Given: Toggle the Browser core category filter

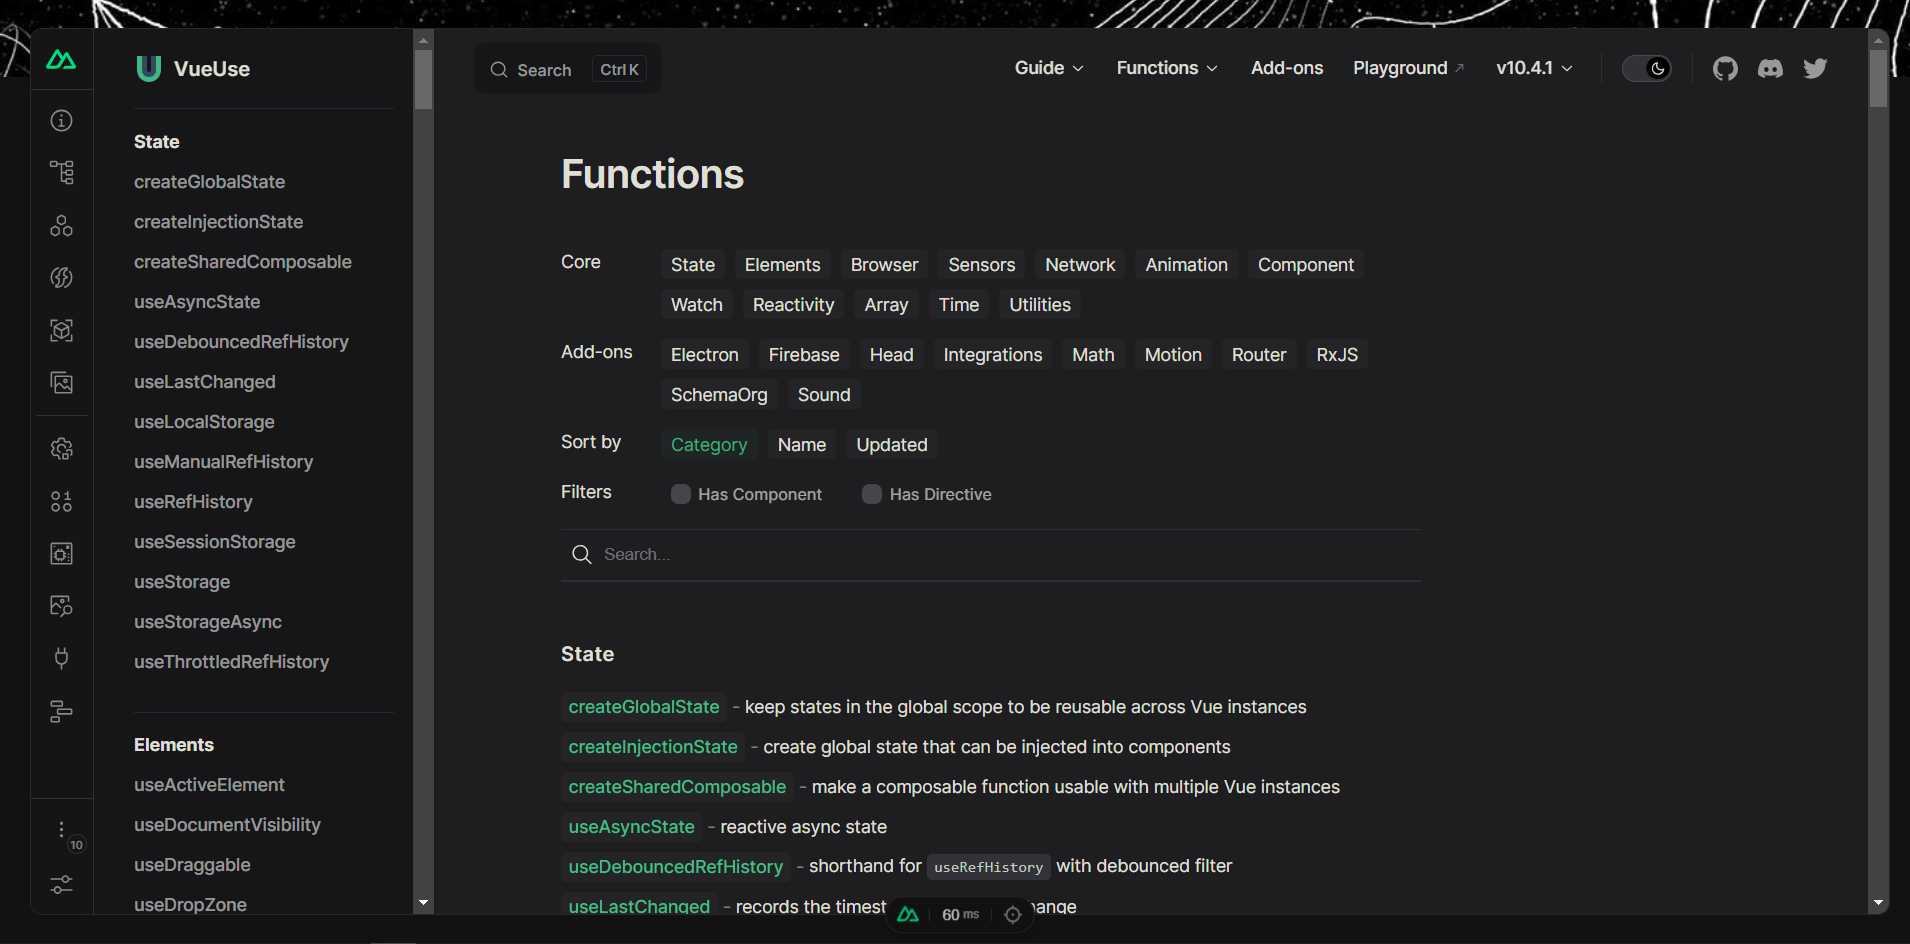Looking at the screenshot, I should (884, 265).
